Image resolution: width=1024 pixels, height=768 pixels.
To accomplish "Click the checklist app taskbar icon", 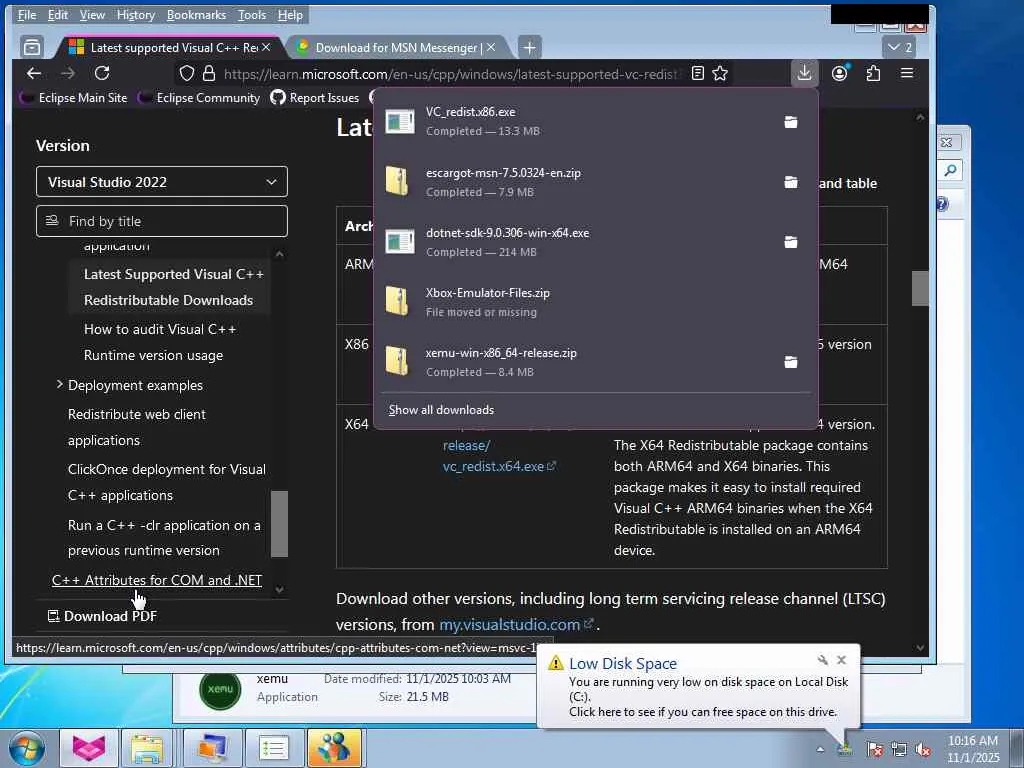I will 273,748.
